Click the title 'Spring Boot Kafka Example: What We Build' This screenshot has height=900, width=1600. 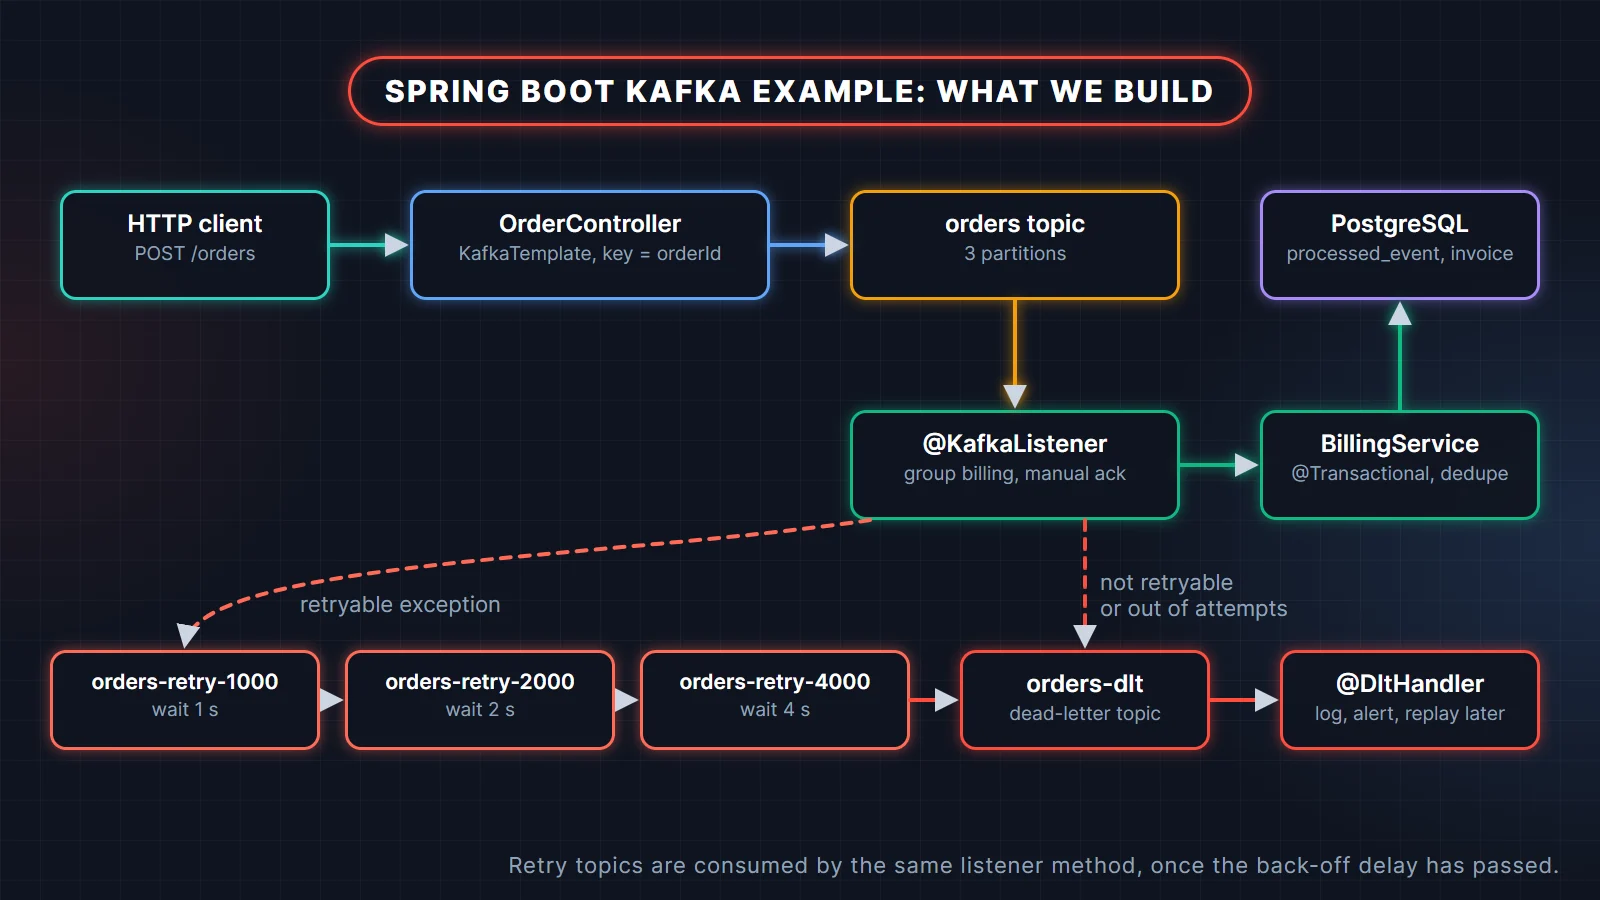tap(799, 91)
